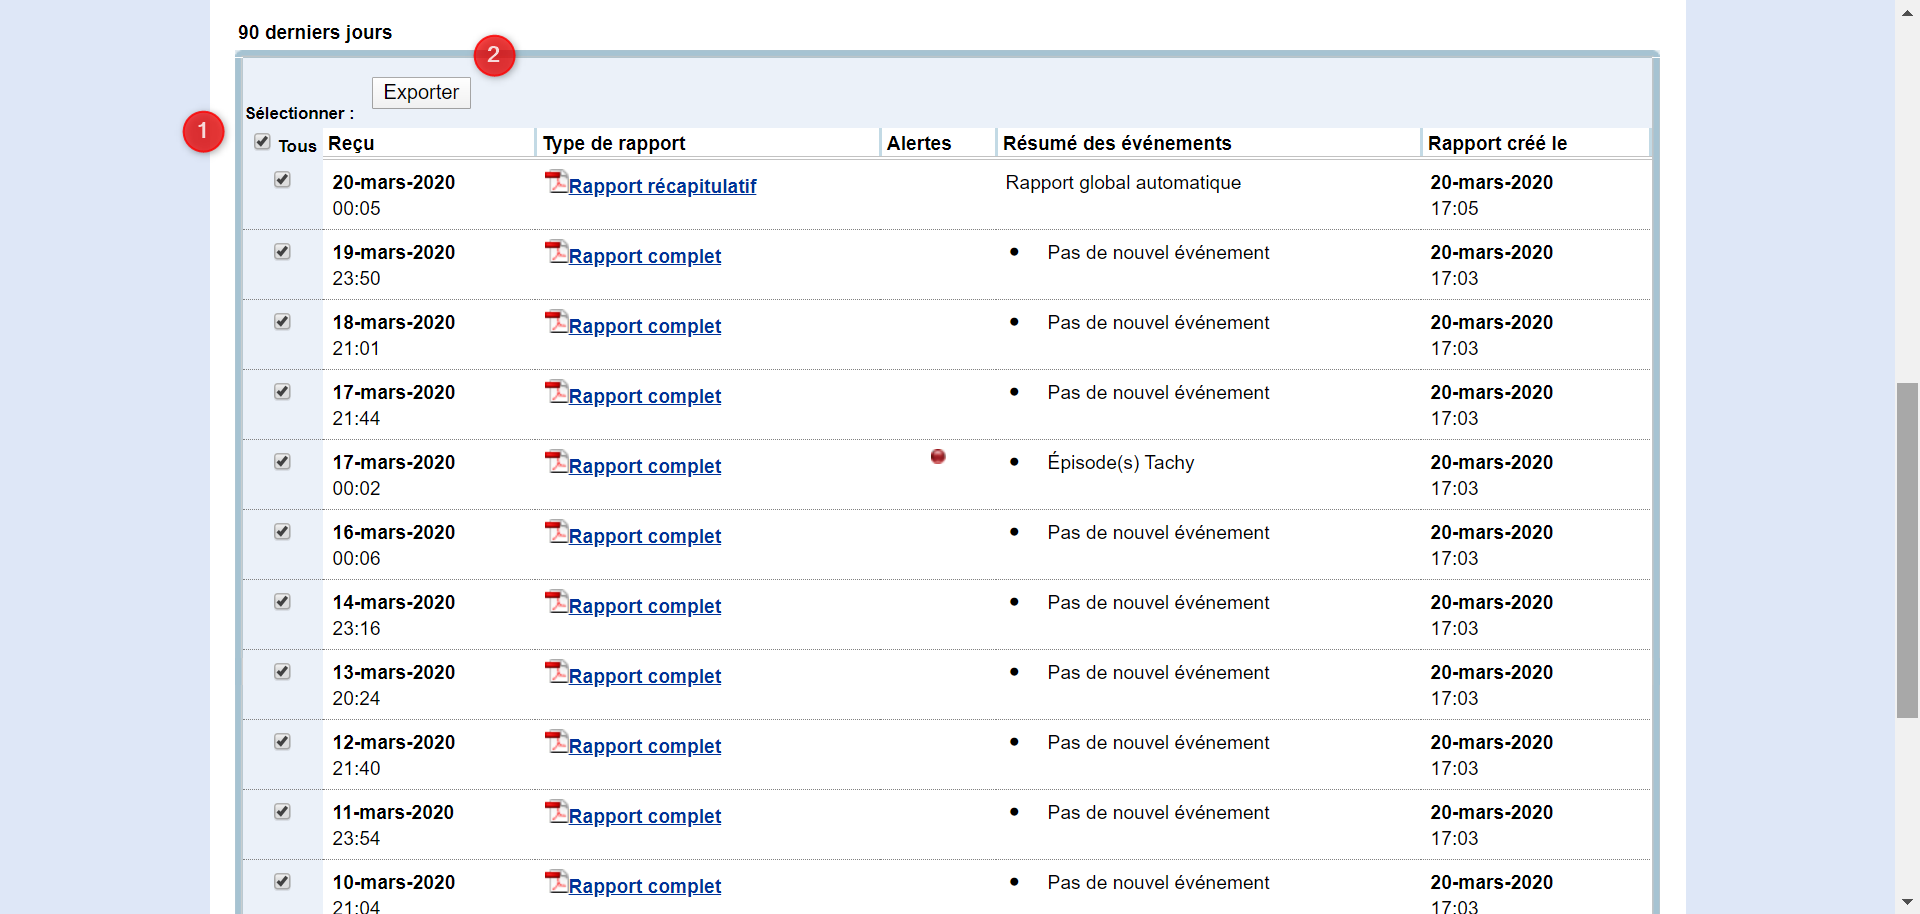Click the Rapport créé le column header
1920x914 pixels.
pyautogui.click(x=1497, y=143)
